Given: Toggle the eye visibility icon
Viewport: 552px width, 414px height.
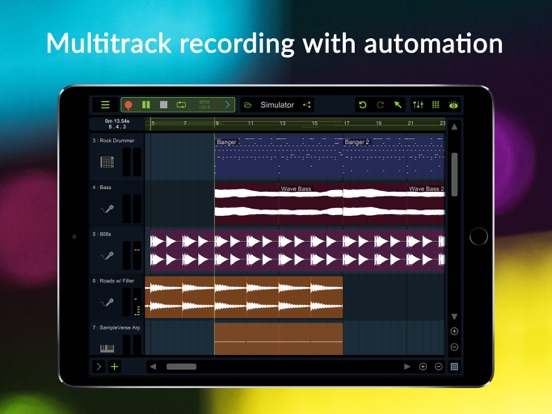Looking at the screenshot, I should pos(453,105).
